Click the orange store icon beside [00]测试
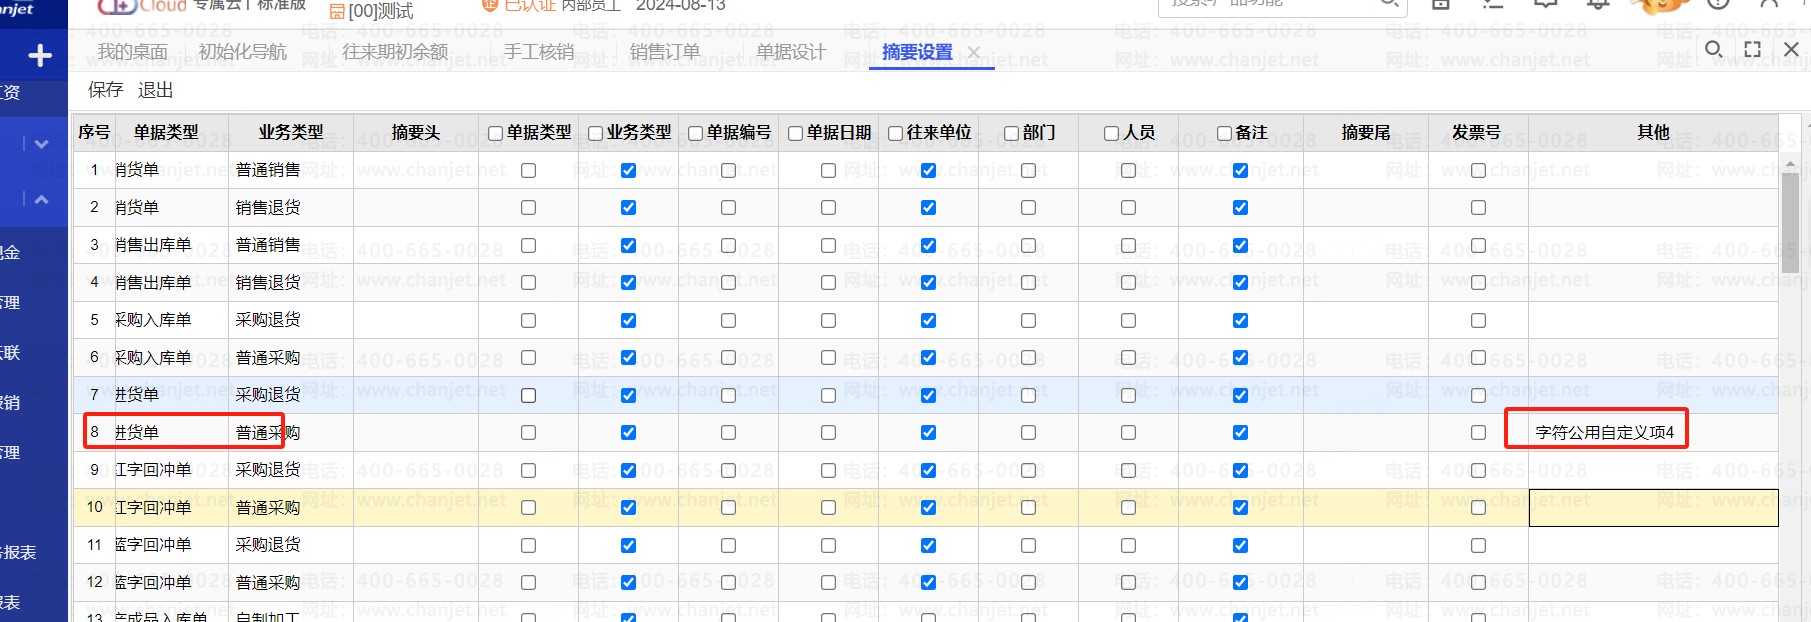This screenshot has height=622, width=1811. coord(337,12)
